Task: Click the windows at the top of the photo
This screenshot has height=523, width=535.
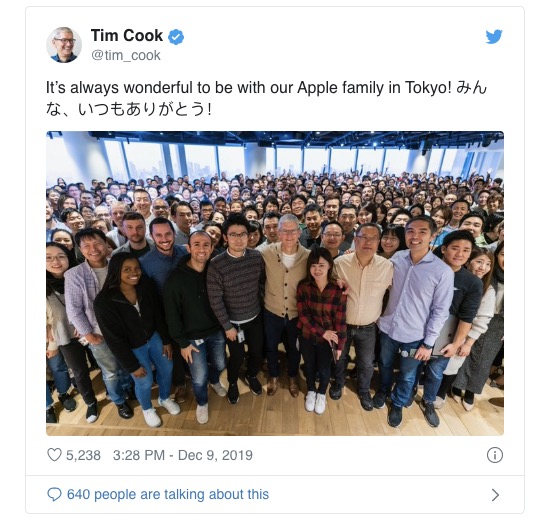Action: pos(275,159)
